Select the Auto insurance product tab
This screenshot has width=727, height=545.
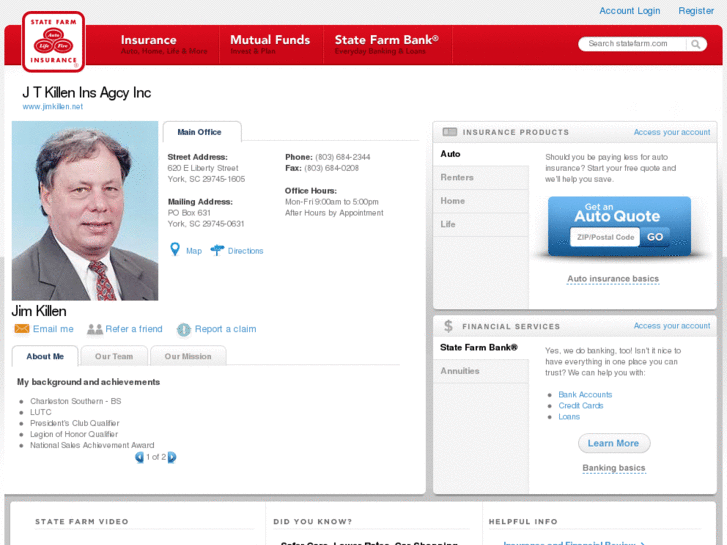[481, 154]
